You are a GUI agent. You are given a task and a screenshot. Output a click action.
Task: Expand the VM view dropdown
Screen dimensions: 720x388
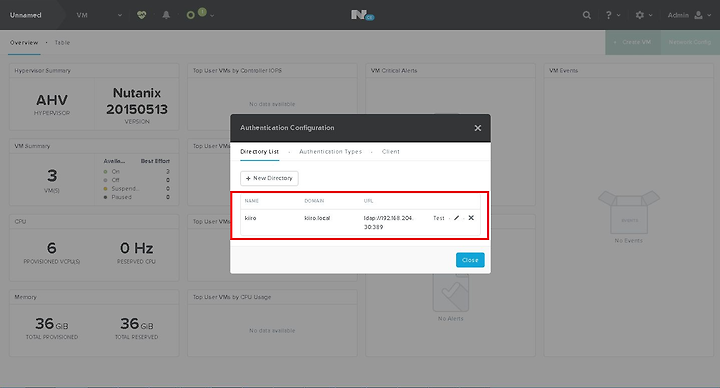(99, 15)
